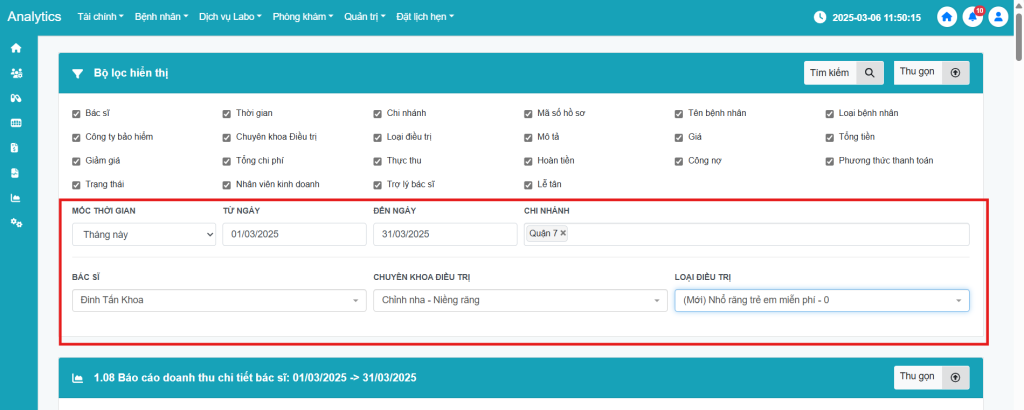Click the Tìm kiếm search button
This screenshot has height=410, width=1024.
(x=843, y=73)
